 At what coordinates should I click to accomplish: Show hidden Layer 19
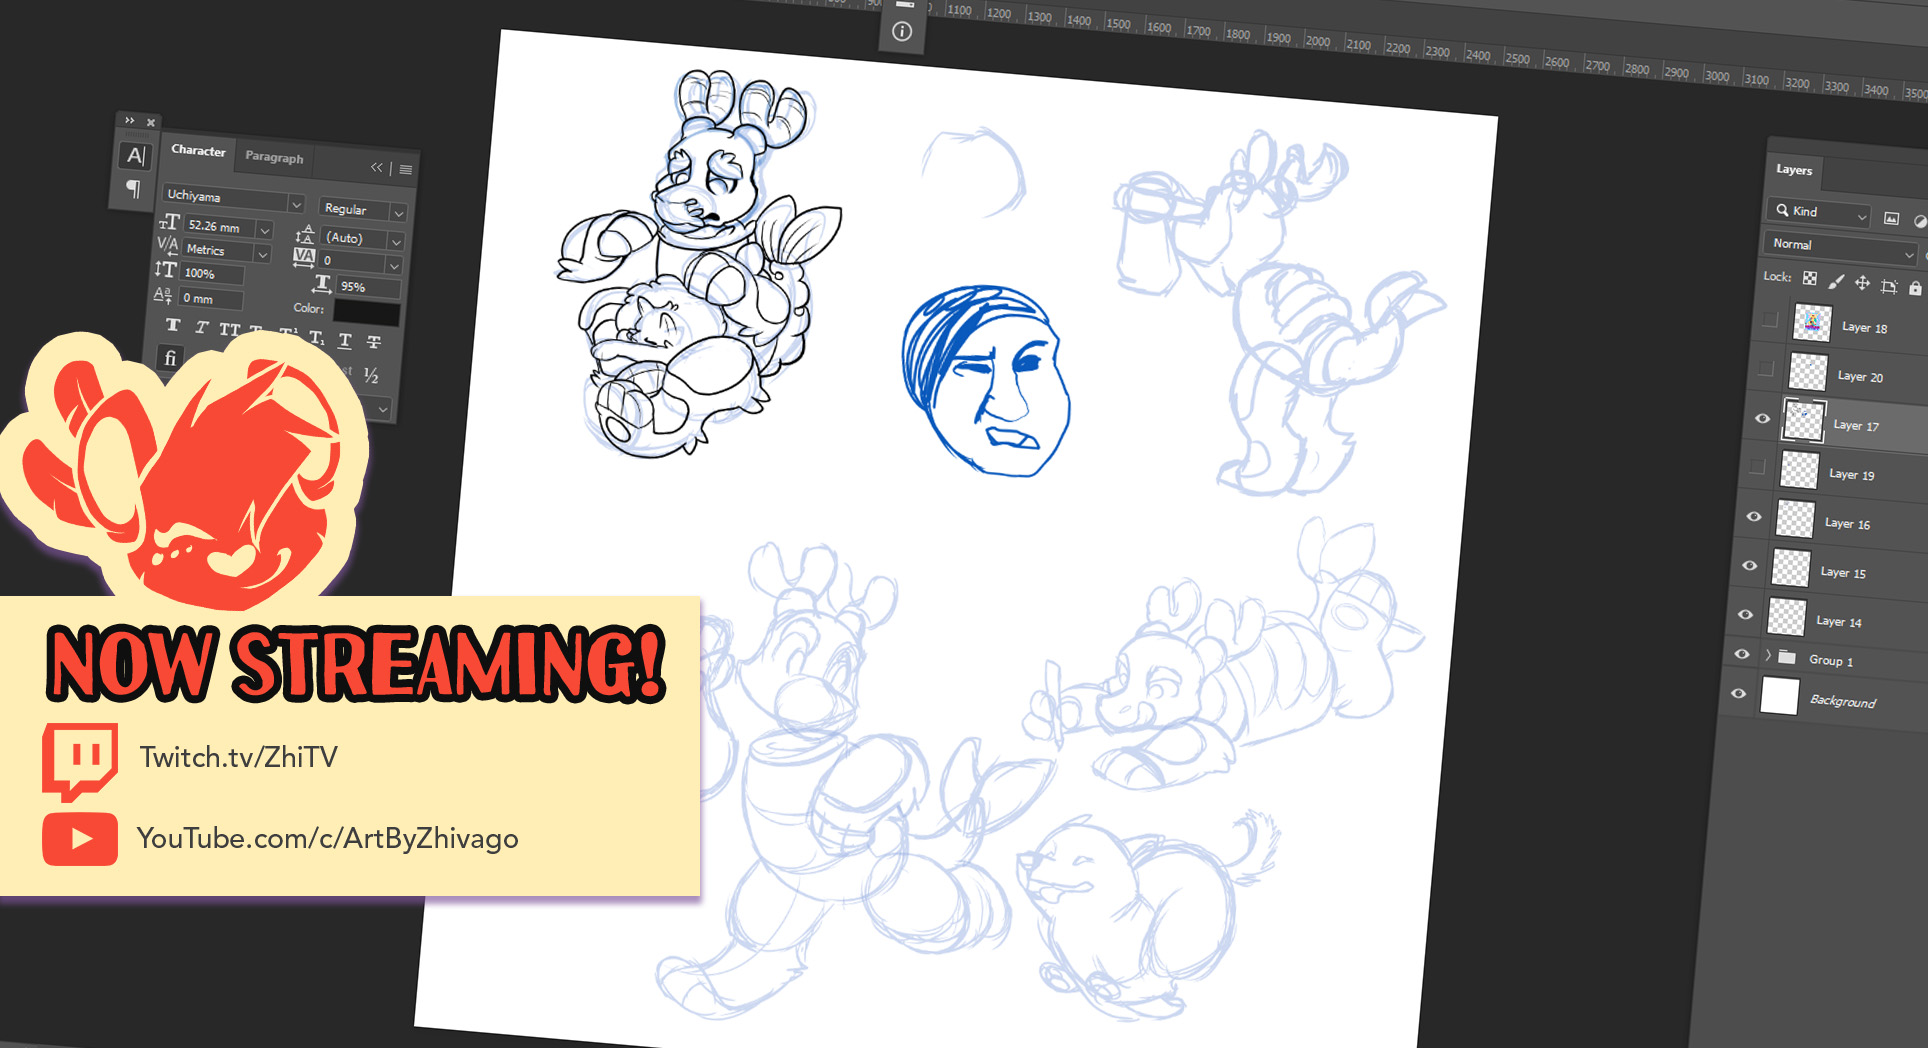1757,467
